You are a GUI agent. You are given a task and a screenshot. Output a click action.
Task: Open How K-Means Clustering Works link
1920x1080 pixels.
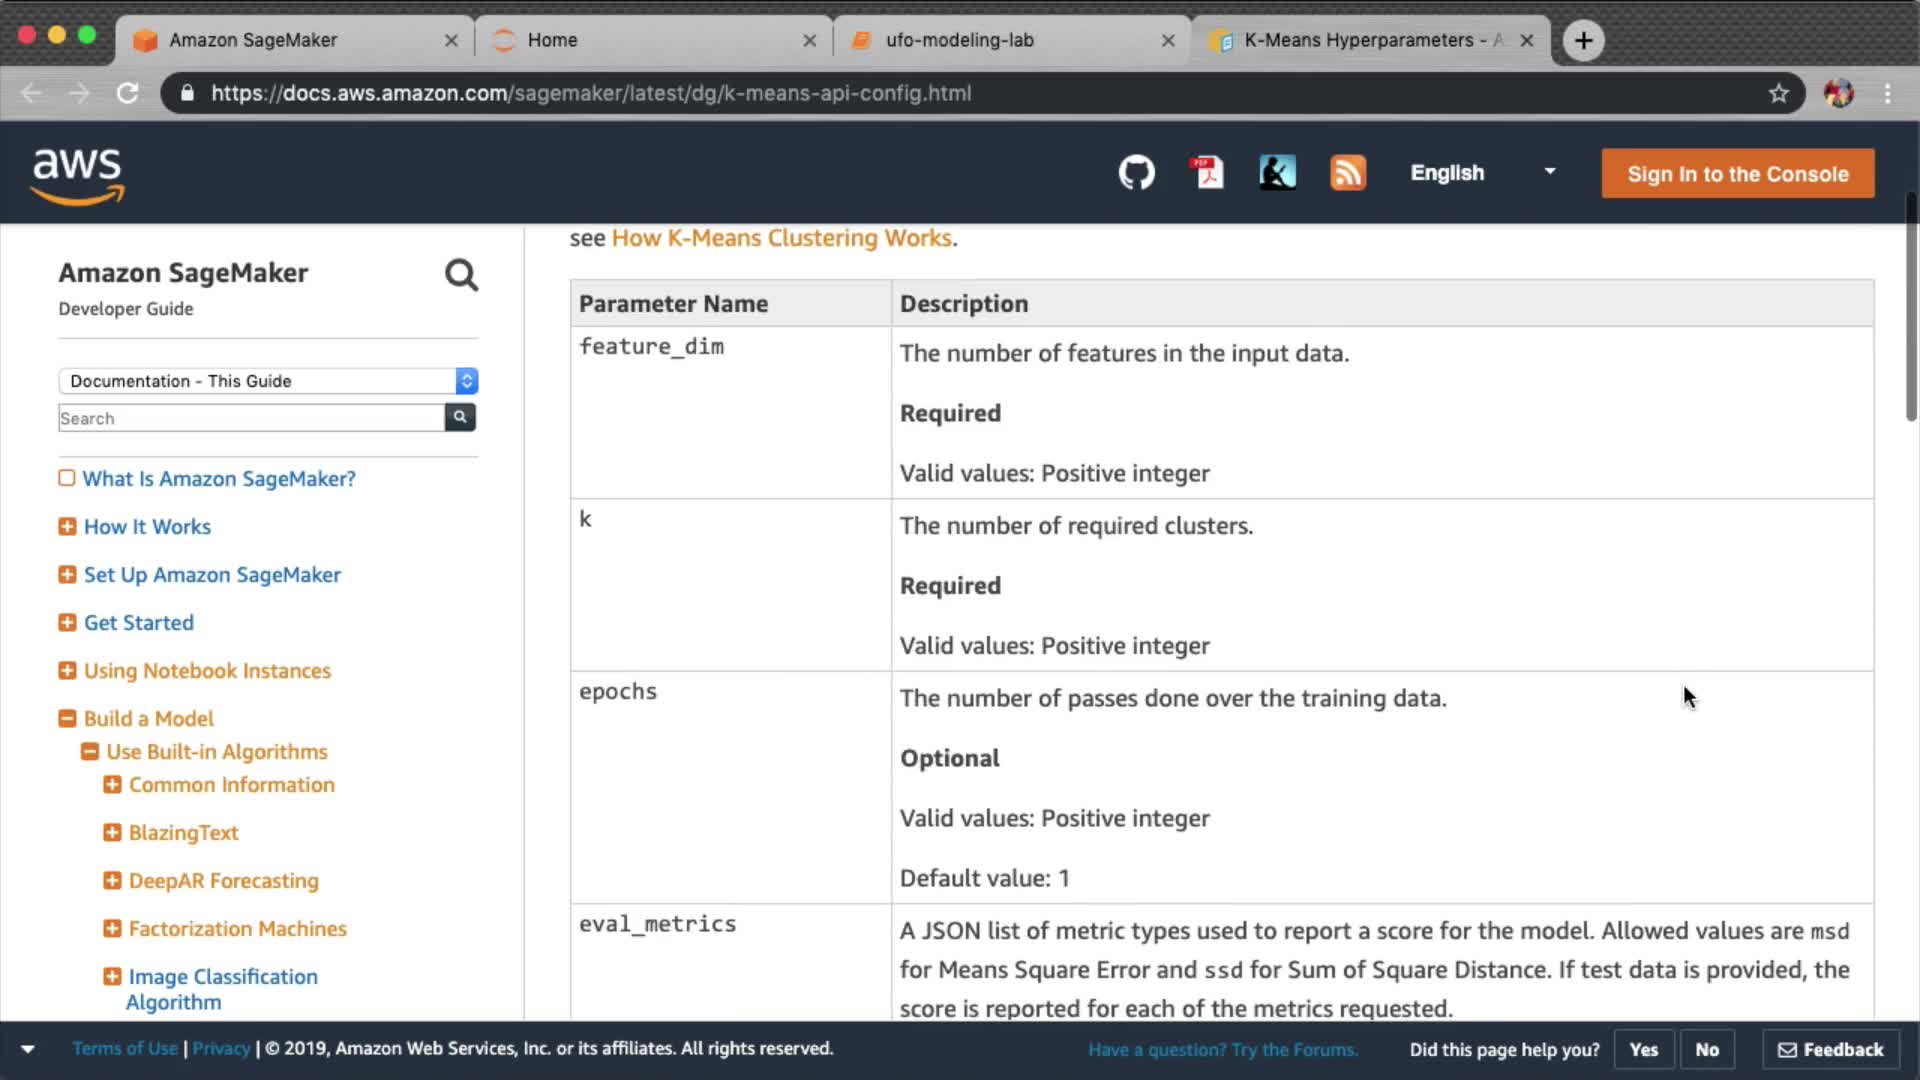point(781,238)
